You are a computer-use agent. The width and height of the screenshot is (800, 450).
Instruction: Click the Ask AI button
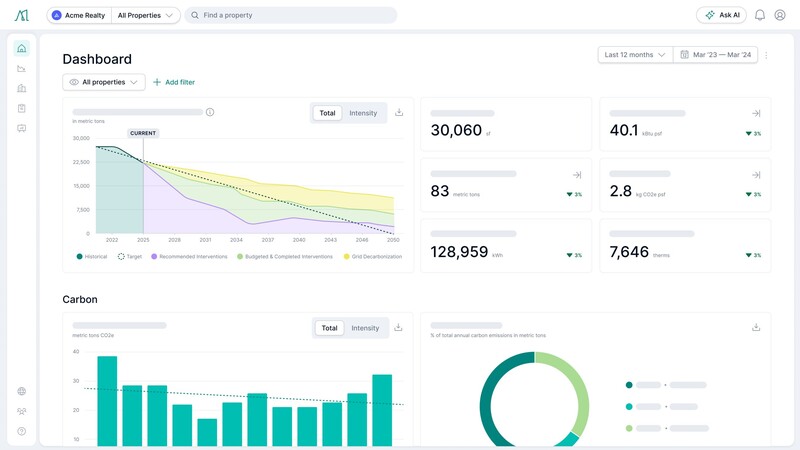coord(721,15)
